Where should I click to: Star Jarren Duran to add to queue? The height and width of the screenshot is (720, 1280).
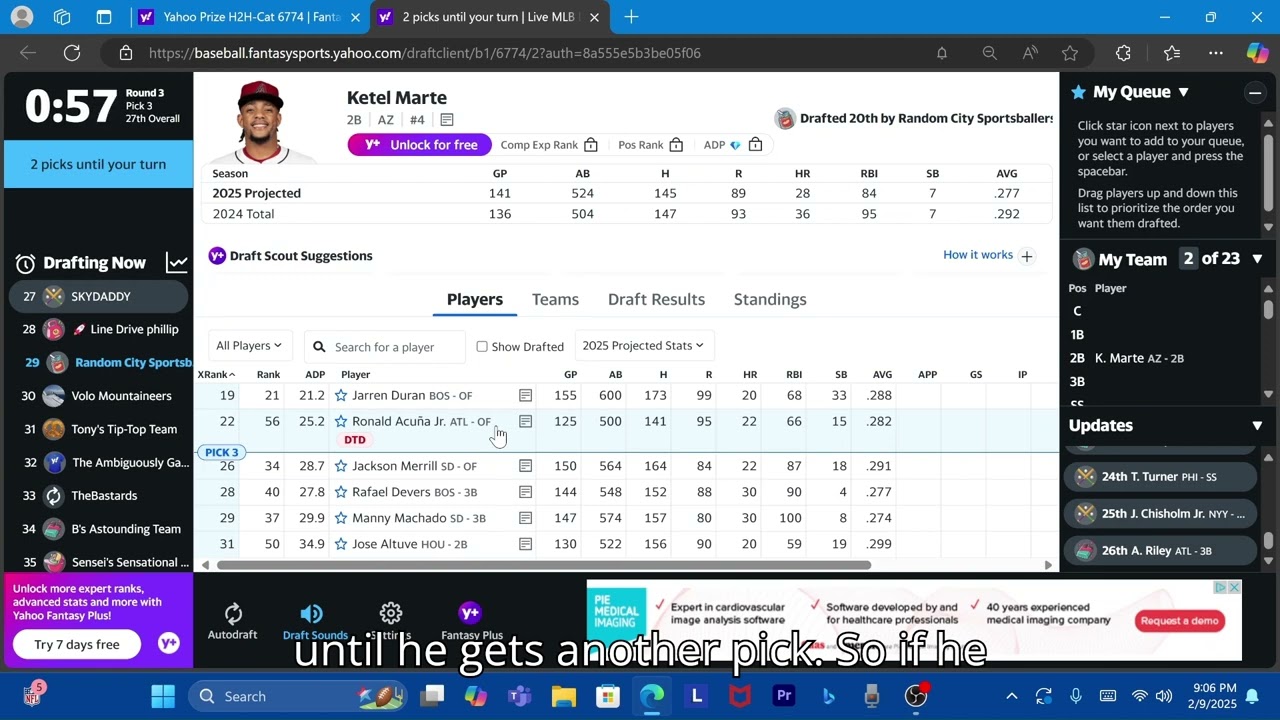point(341,396)
